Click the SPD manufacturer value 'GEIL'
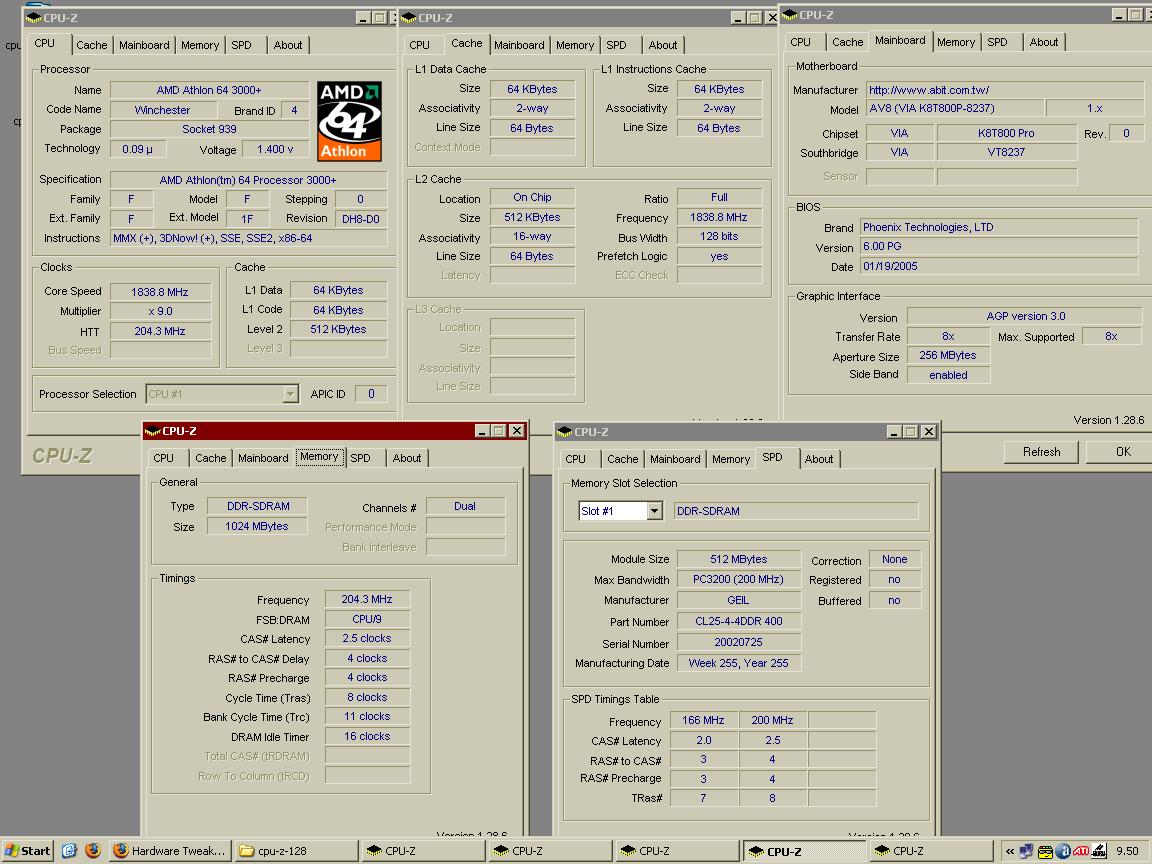Image resolution: width=1152 pixels, height=864 pixels. click(738, 600)
